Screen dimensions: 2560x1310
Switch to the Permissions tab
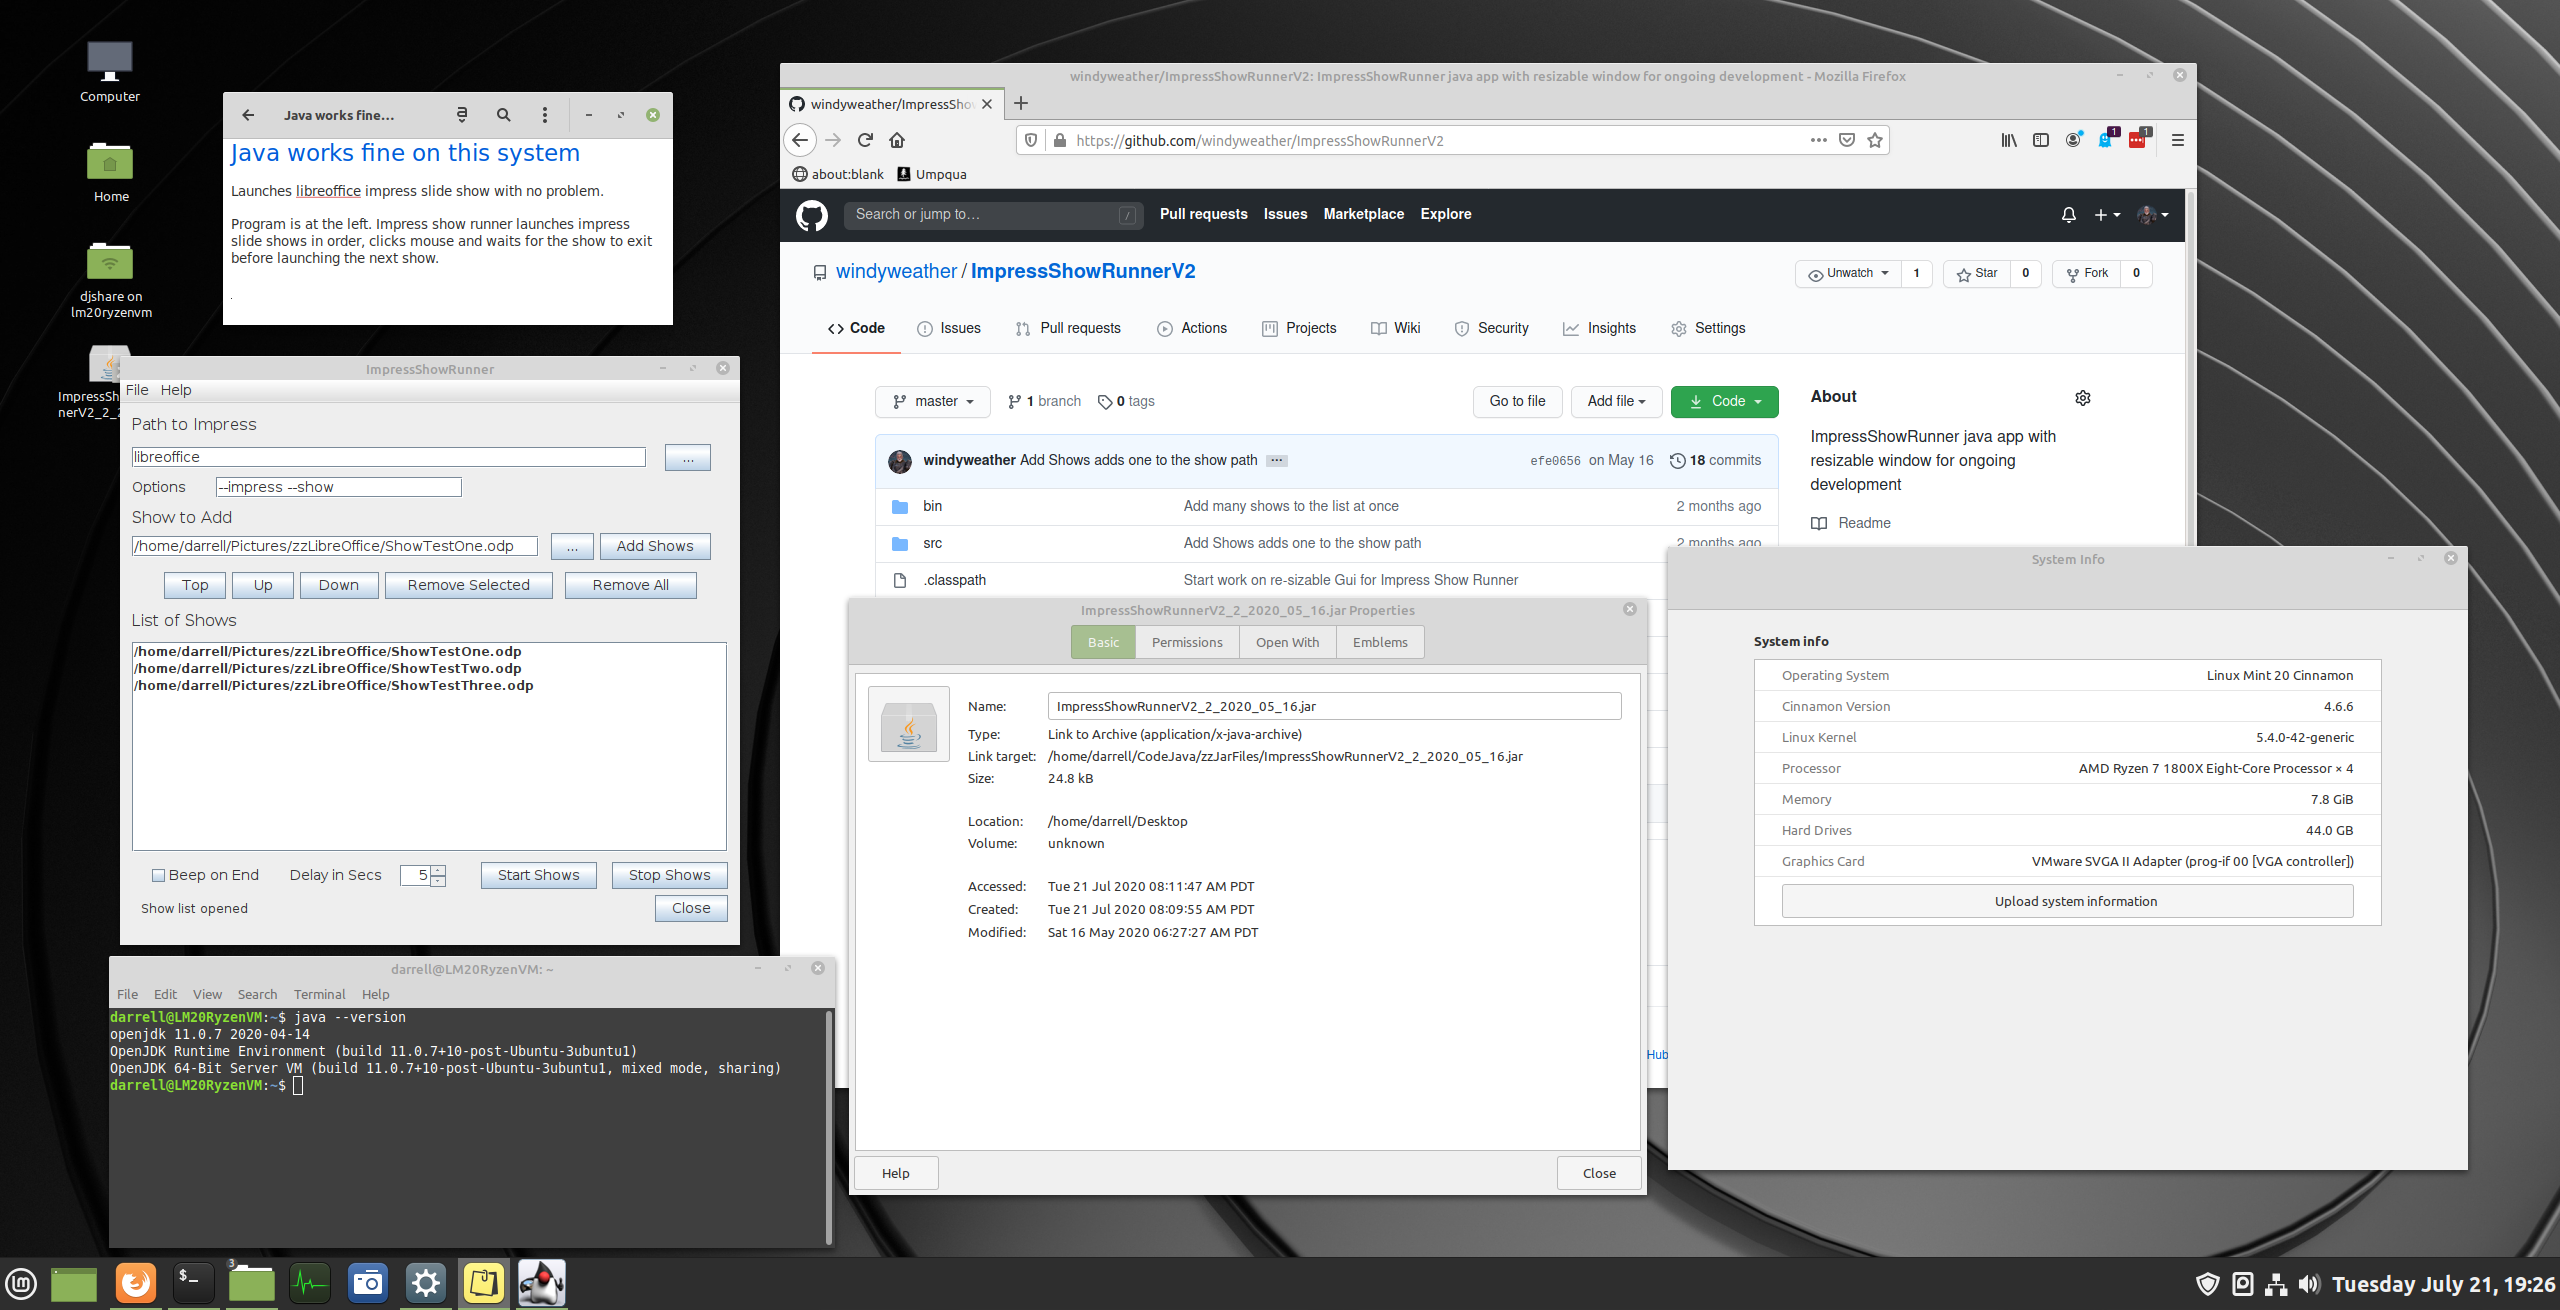pyautogui.click(x=1186, y=642)
